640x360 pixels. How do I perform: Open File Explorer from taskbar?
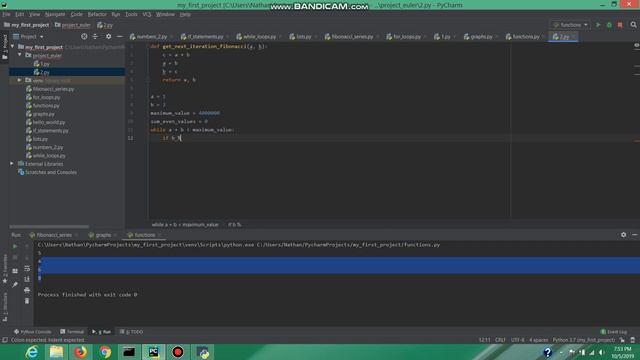(x=56, y=352)
